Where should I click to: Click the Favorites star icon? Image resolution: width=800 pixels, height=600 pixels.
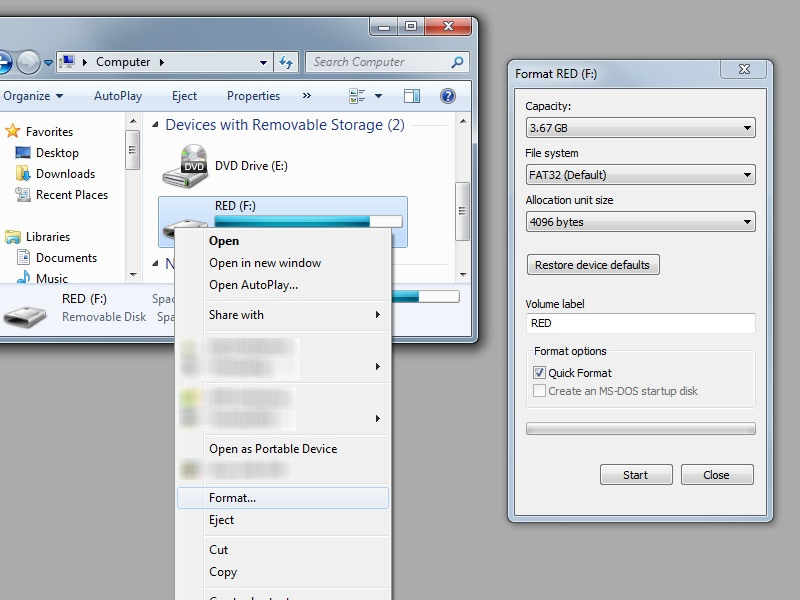(13, 131)
